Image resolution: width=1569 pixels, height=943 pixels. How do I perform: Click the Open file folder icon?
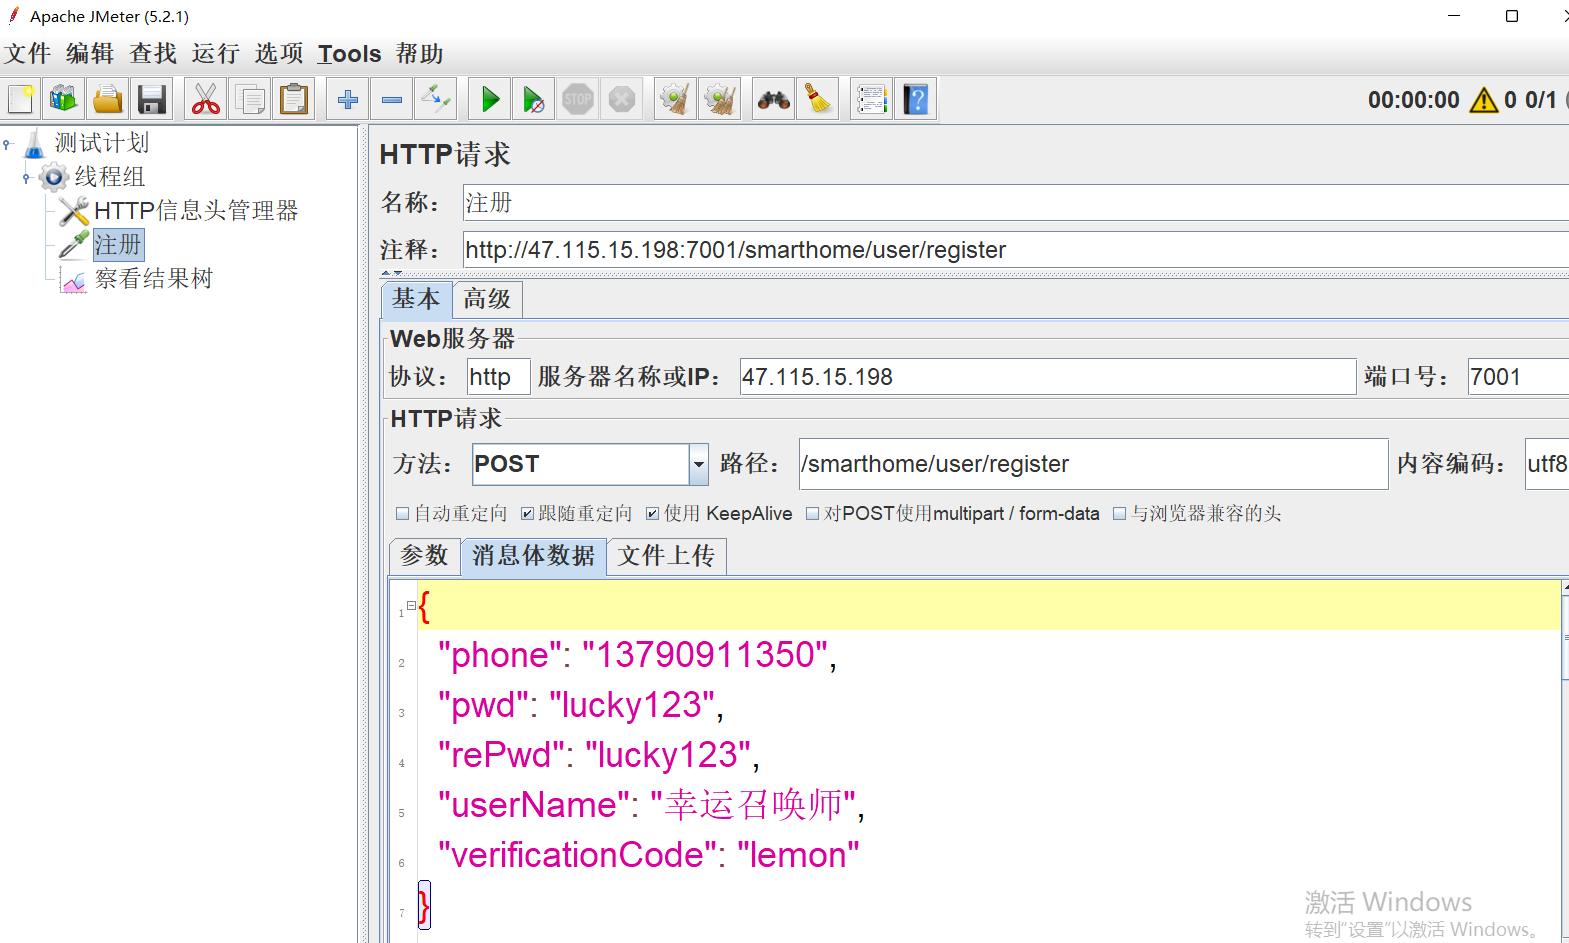(108, 99)
